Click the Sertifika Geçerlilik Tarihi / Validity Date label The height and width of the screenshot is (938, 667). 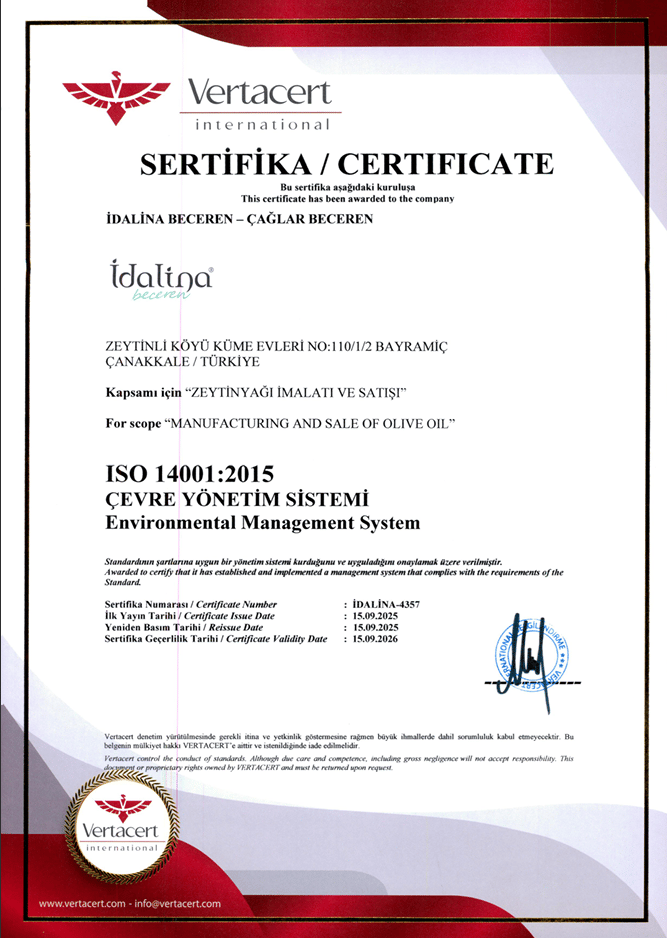coord(216,639)
